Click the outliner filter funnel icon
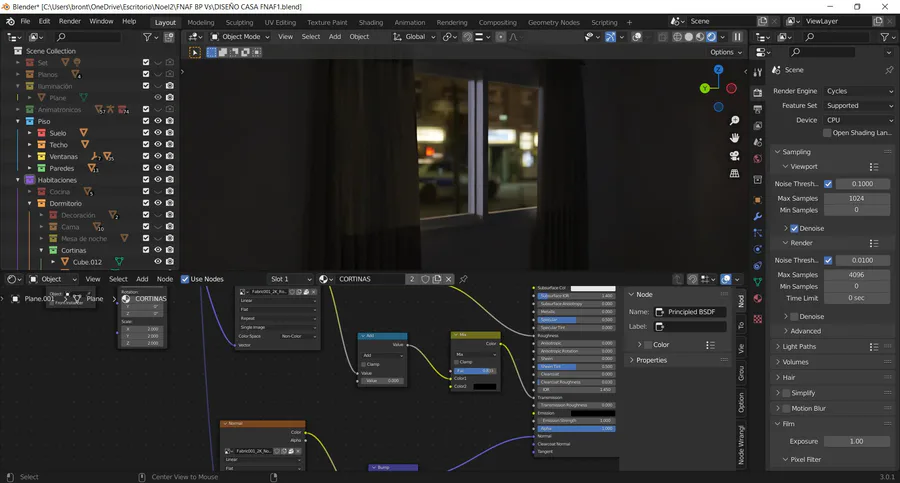The width and height of the screenshot is (900, 483). pos(148,37)
